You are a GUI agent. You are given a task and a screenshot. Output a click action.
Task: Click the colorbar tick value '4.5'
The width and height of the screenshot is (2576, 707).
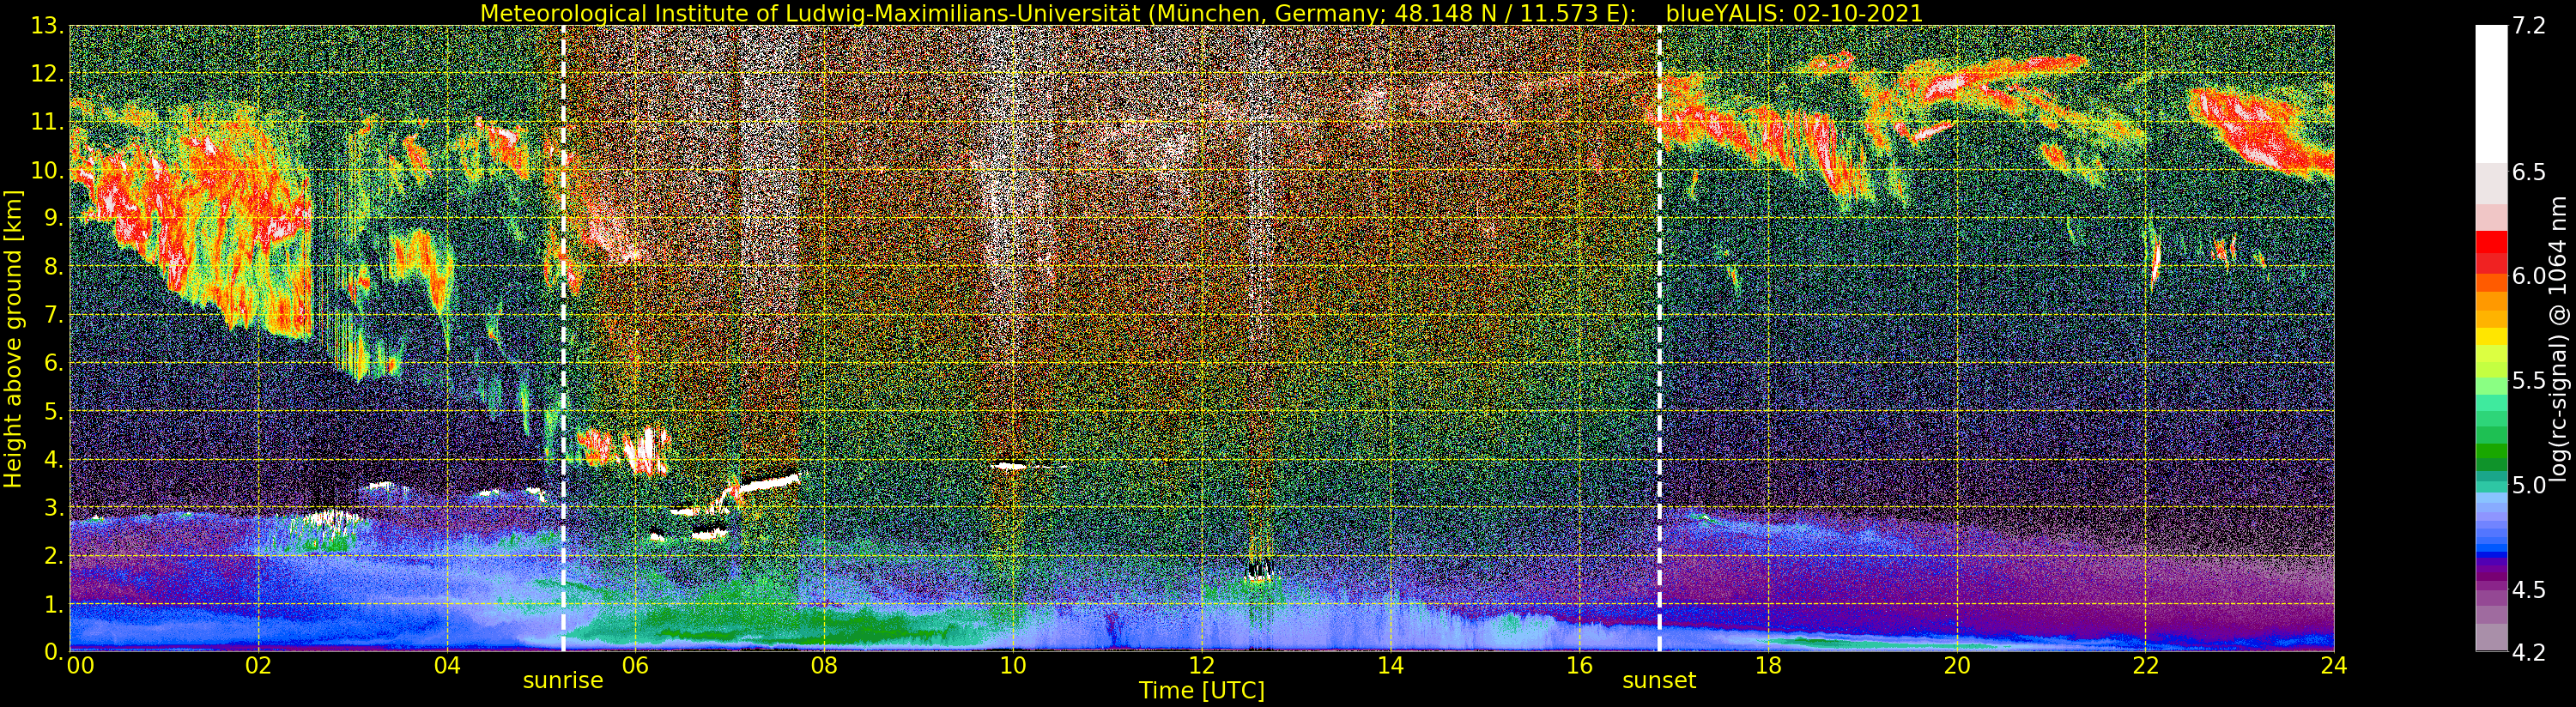[2529, 589]
